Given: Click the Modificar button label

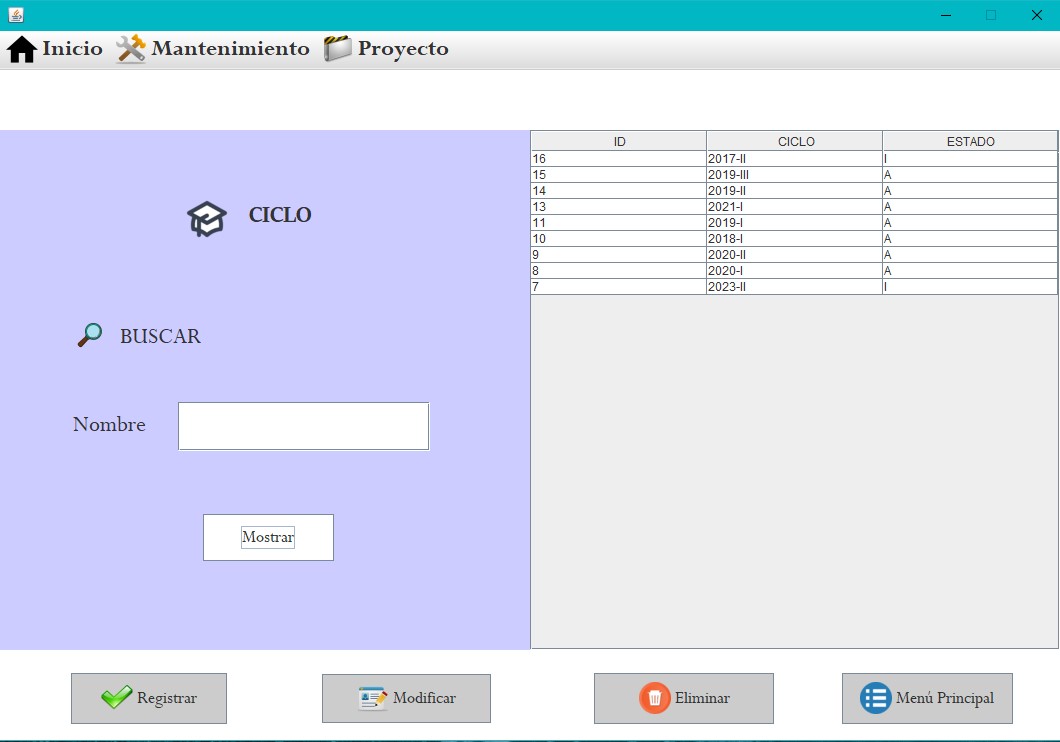Looking at the screenshot, I should (x=425, y=698).
